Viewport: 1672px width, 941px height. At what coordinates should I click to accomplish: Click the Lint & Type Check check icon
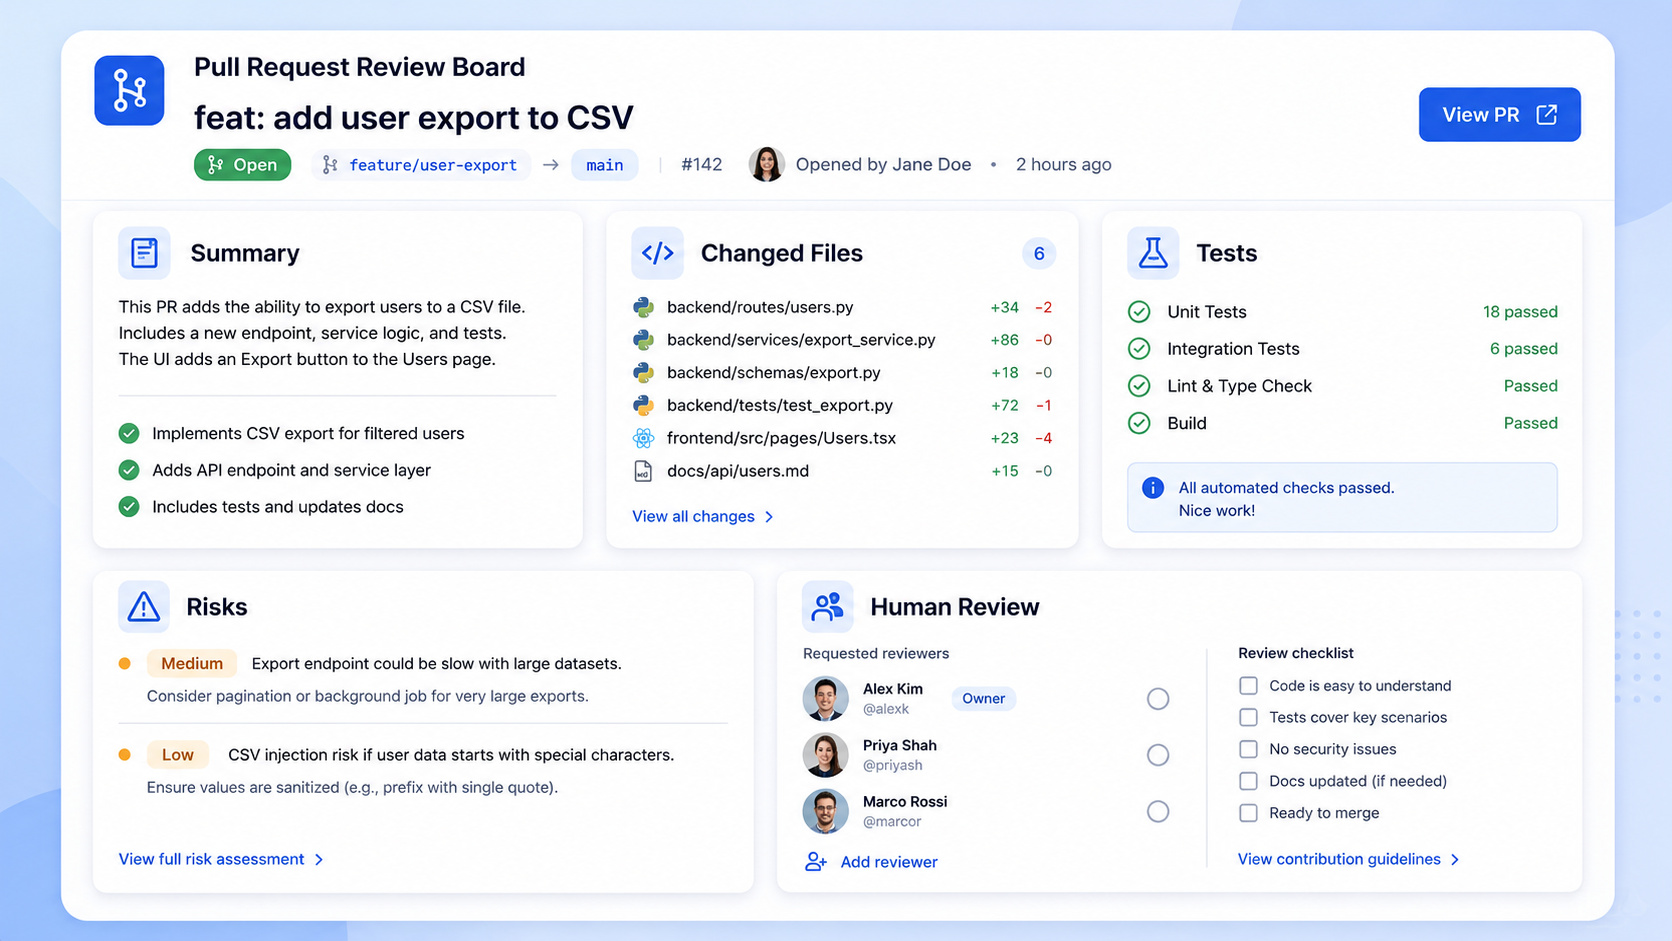coord(1139,386)
